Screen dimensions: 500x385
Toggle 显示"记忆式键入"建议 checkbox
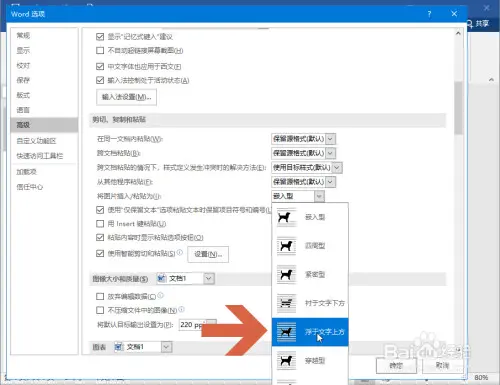pos(100,36)
